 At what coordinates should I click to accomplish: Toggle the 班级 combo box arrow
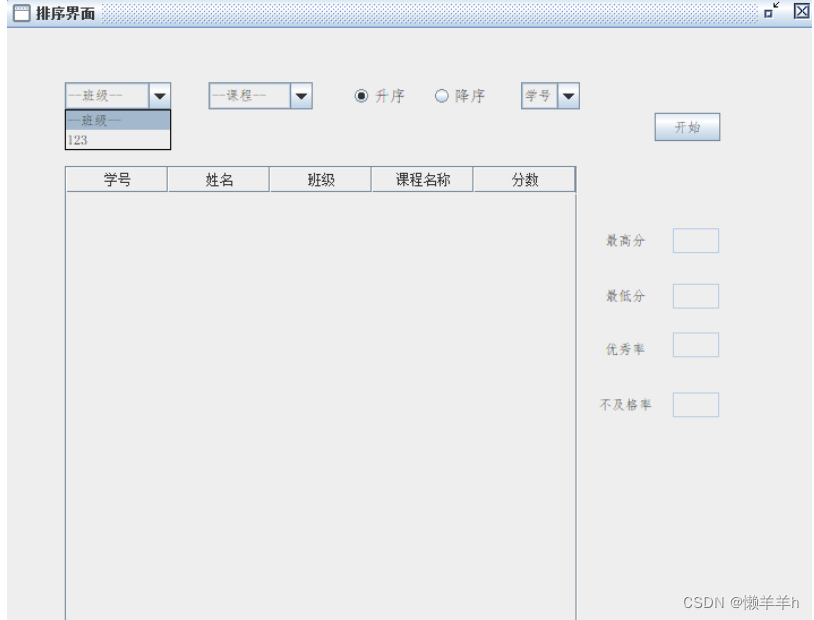(x=160, y=96)
